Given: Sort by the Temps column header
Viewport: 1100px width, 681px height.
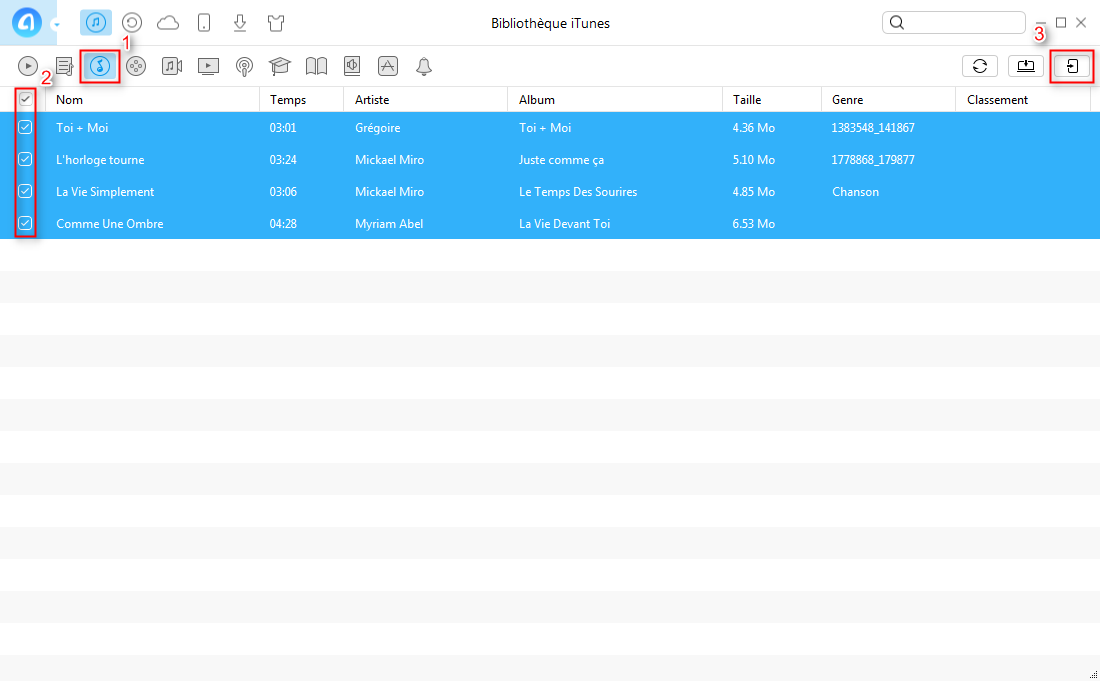Looking at the screenshot, I should (302, 100).
